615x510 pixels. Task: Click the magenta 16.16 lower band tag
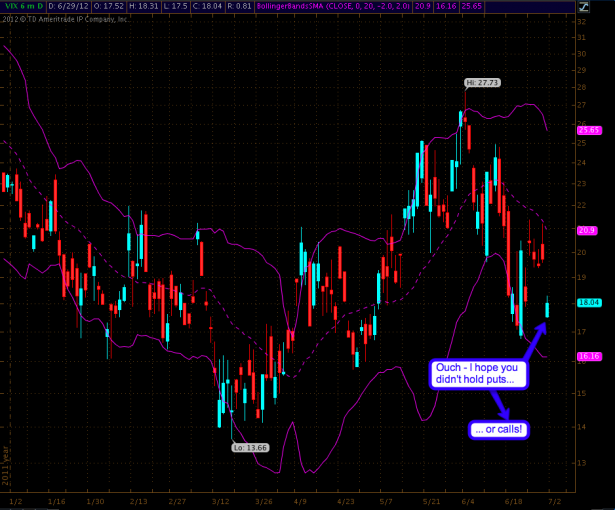588,356
